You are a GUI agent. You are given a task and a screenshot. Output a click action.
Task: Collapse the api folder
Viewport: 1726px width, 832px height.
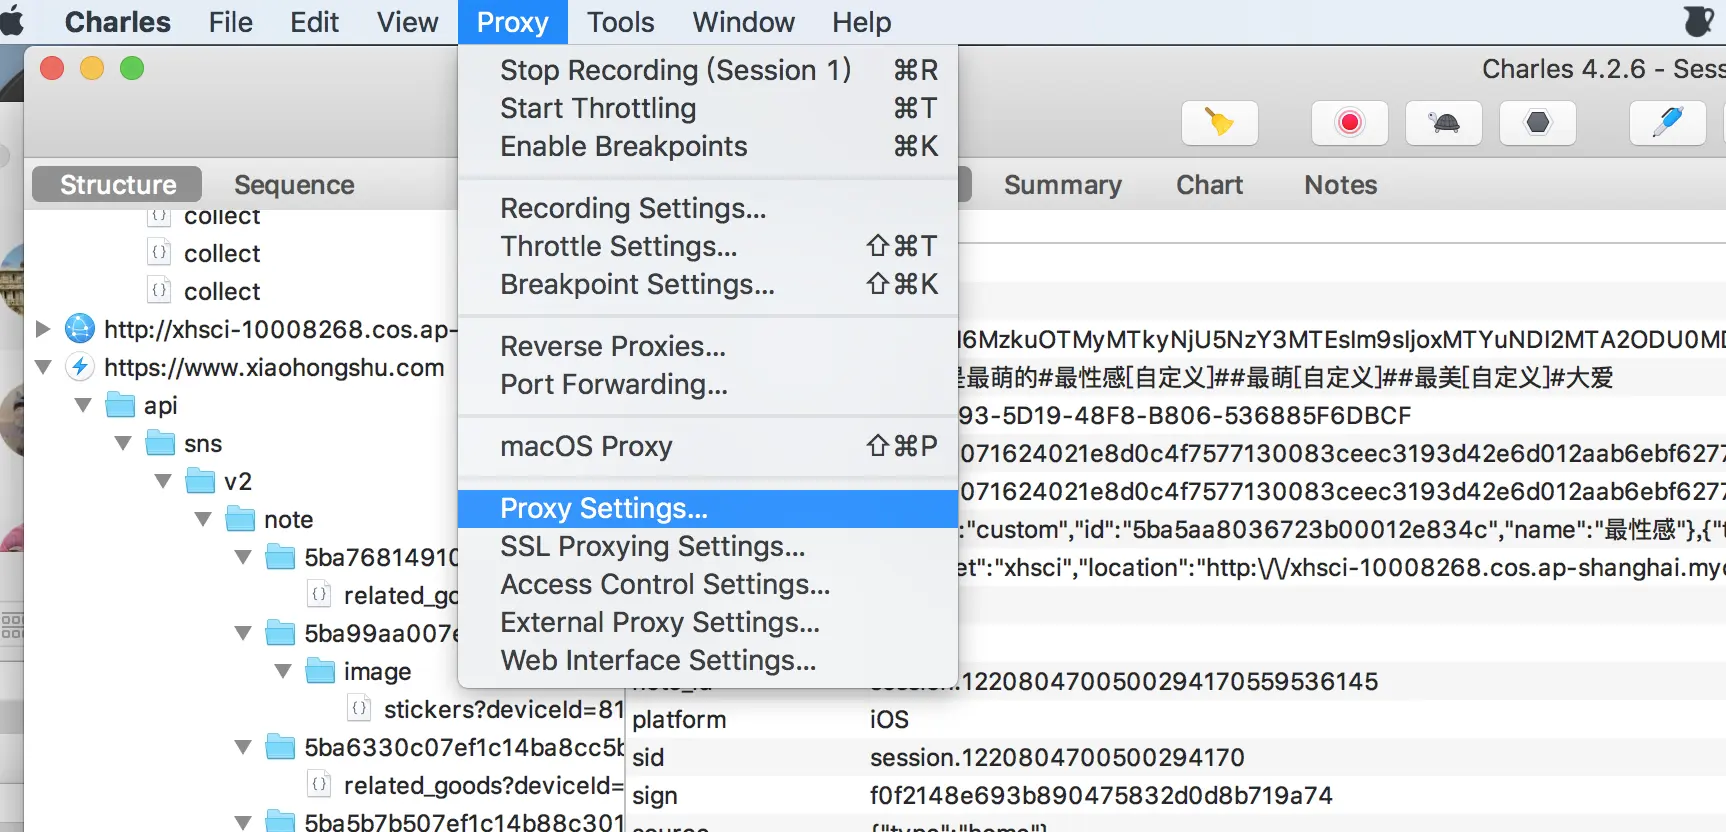tap(83, 405)
